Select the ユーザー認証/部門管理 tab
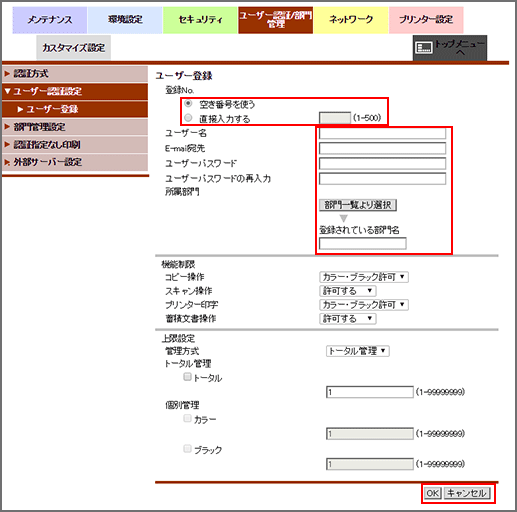 tap(275, 20)
